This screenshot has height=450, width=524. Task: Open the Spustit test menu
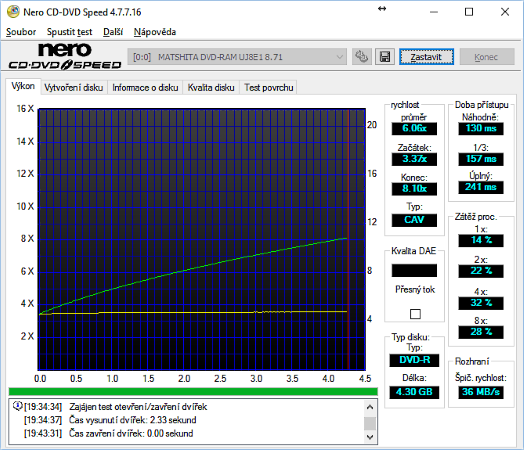point(69,32)
